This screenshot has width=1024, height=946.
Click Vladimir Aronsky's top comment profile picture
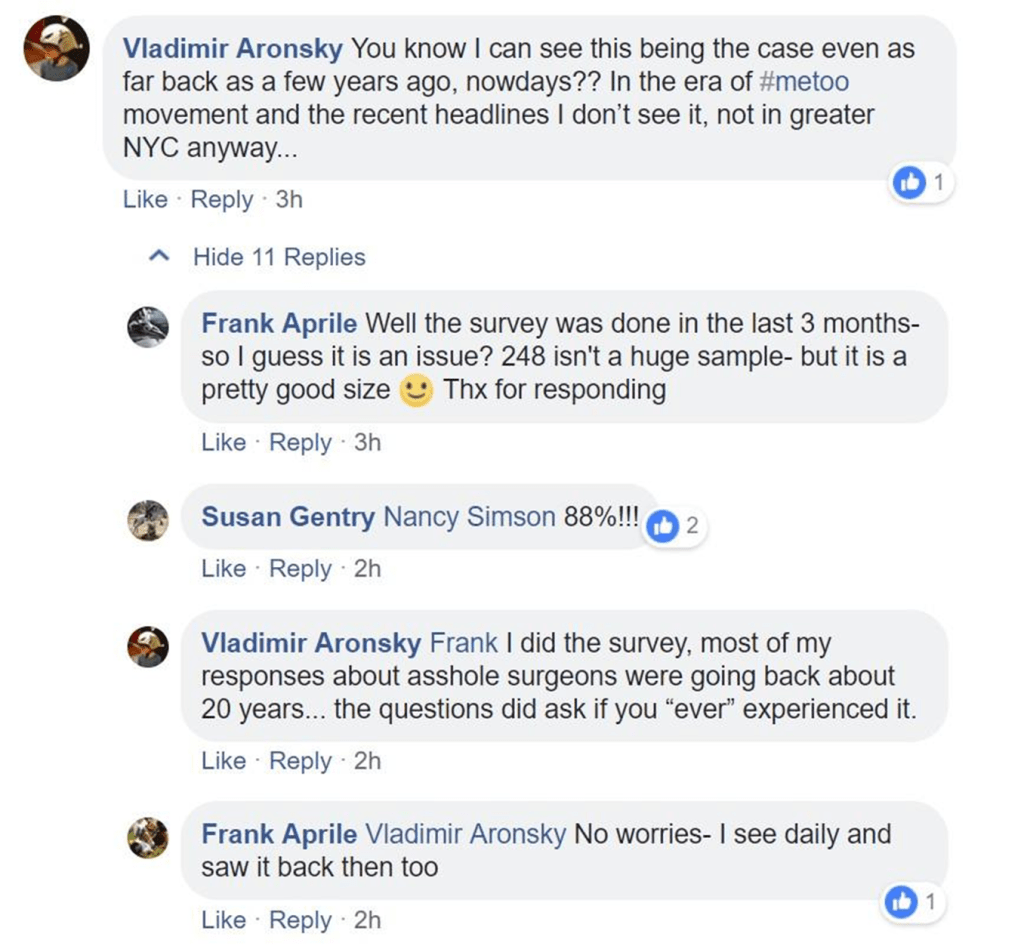pos(57,51)
